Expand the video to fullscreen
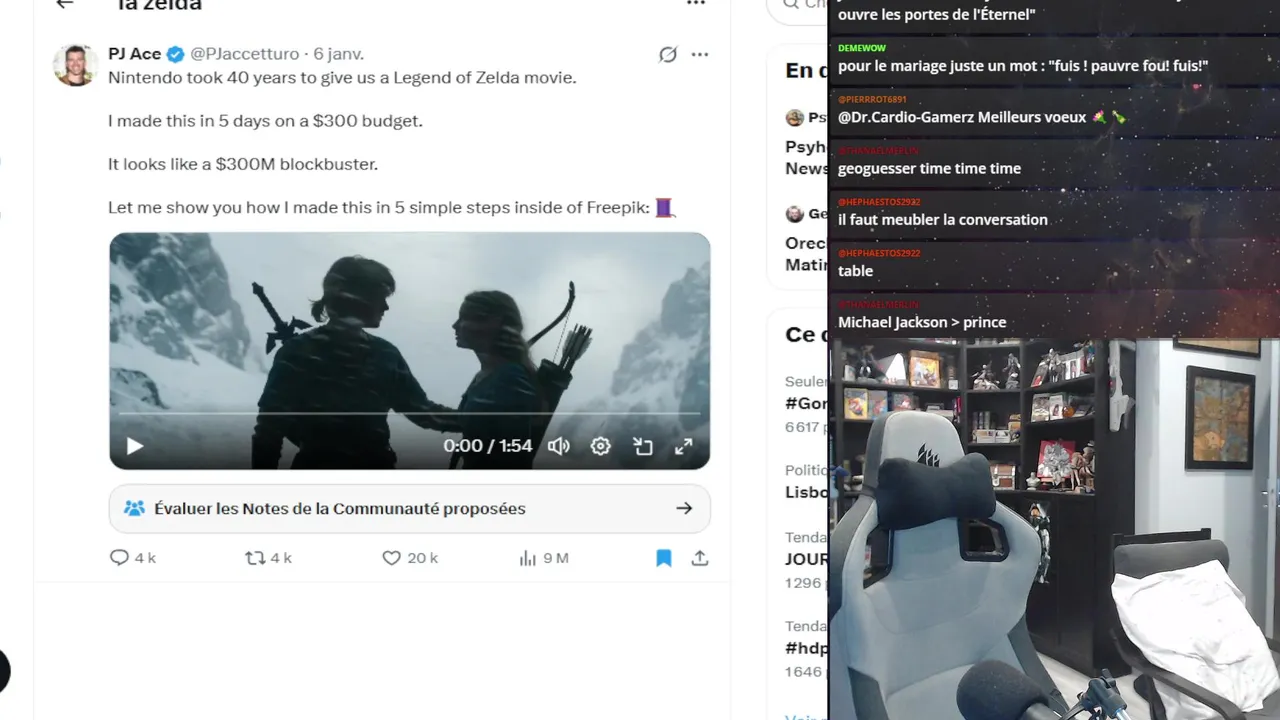Viewport: 1280px width, 720px height. tap(684, 446)
